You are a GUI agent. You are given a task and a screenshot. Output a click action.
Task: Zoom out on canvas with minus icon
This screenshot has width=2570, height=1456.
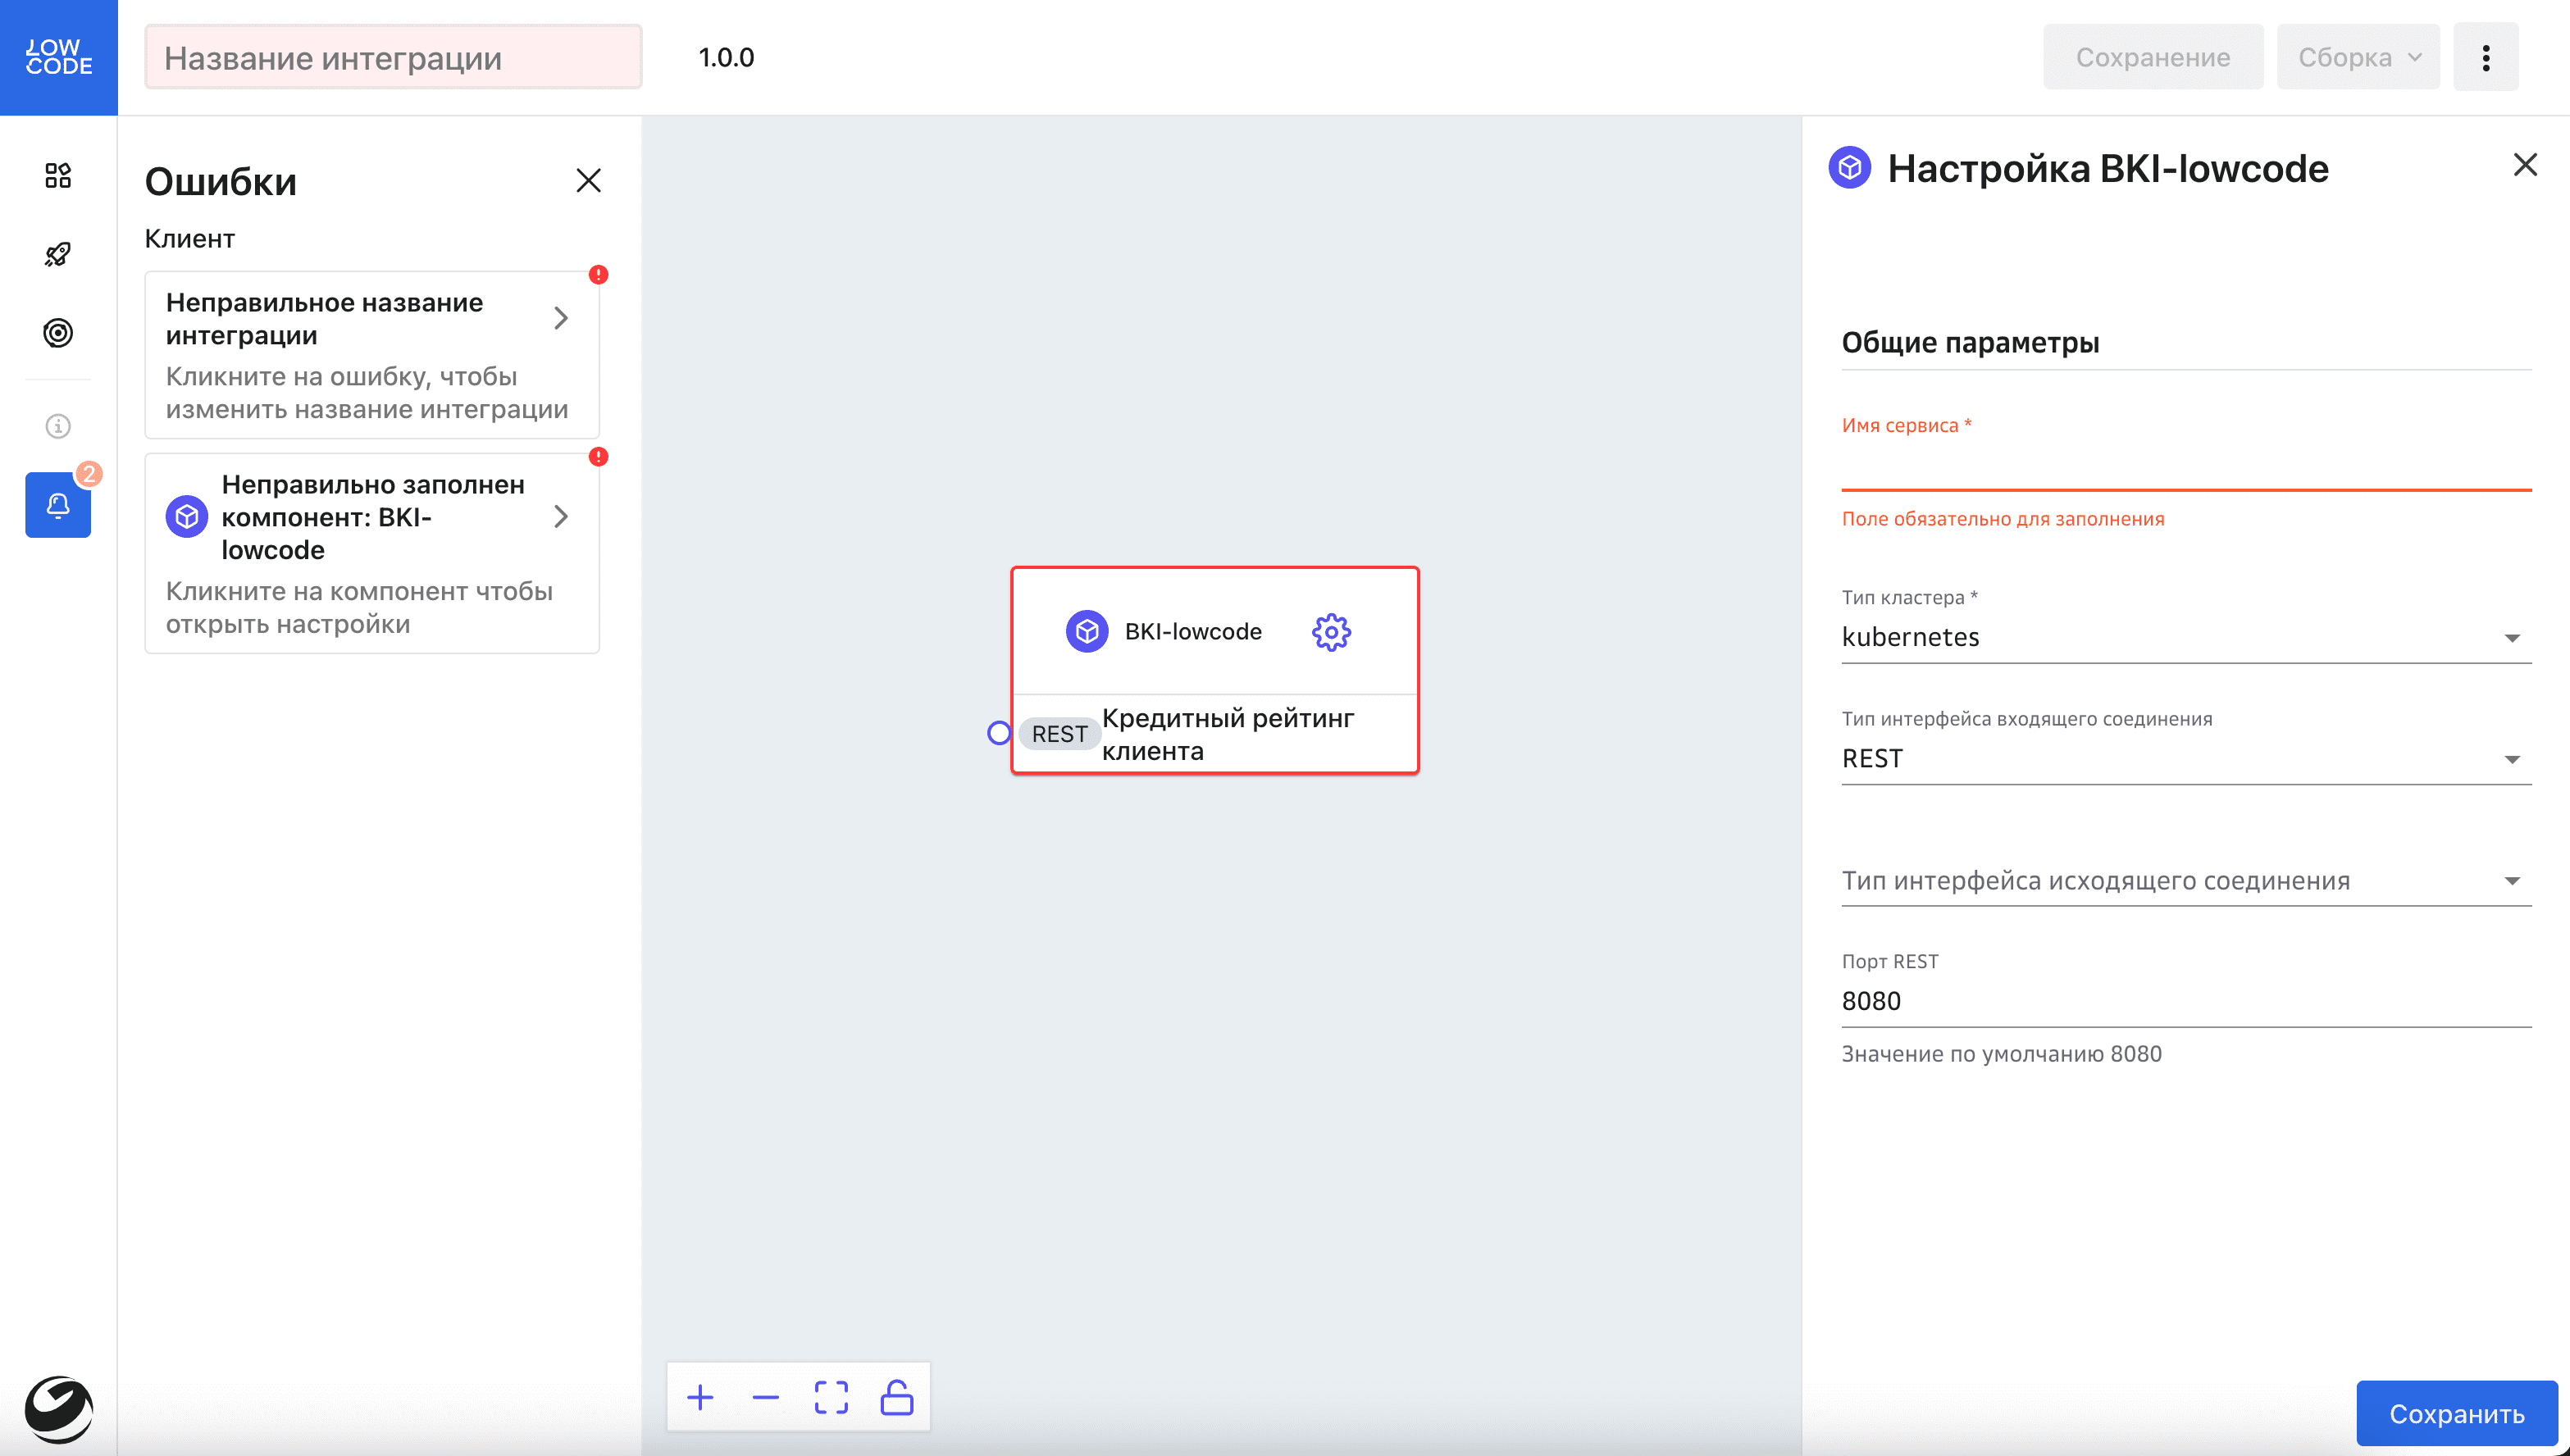(x=765, y=1397)
